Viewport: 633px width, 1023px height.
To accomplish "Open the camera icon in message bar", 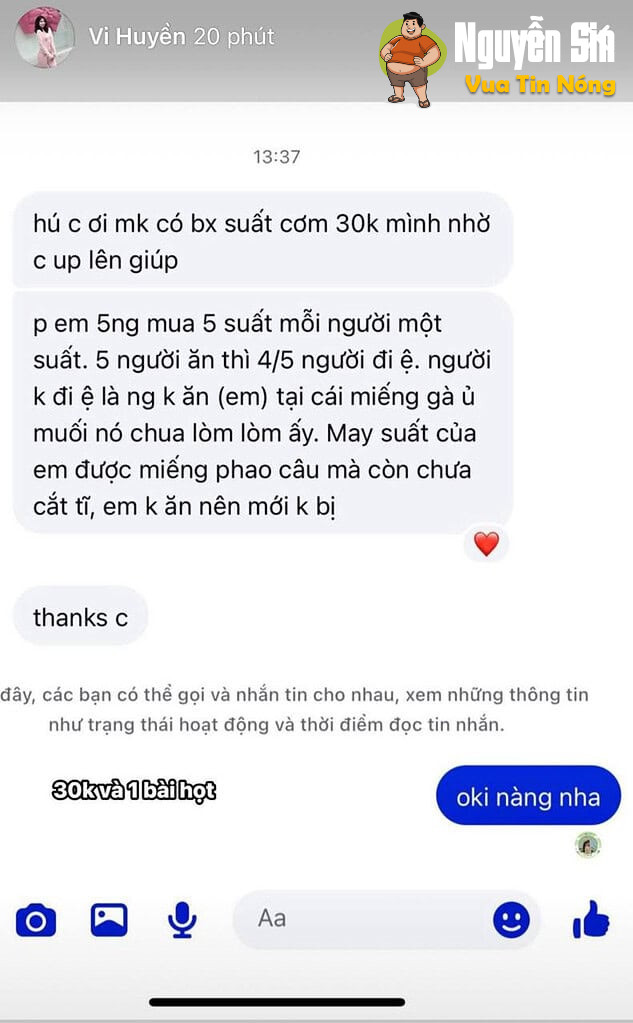I will [36, 920].
